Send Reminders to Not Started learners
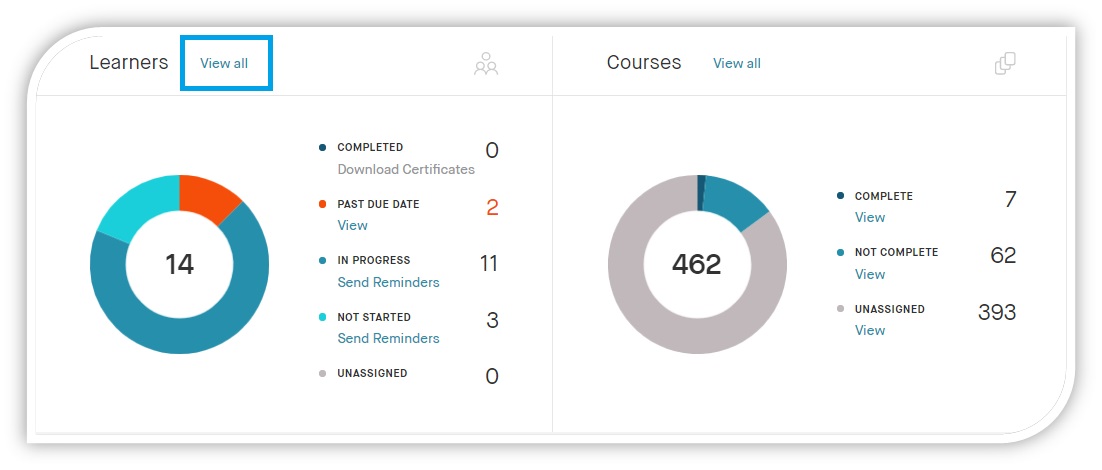The image size is (1102, 470). (x=388, y=339)
